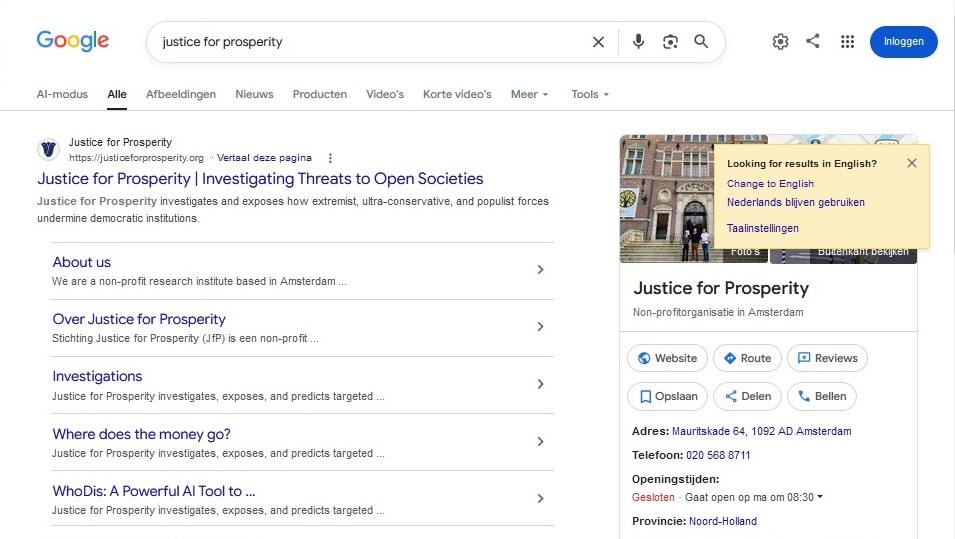955x539 pixels.
Task: Open image search camera icon
Action: (670, 41)
